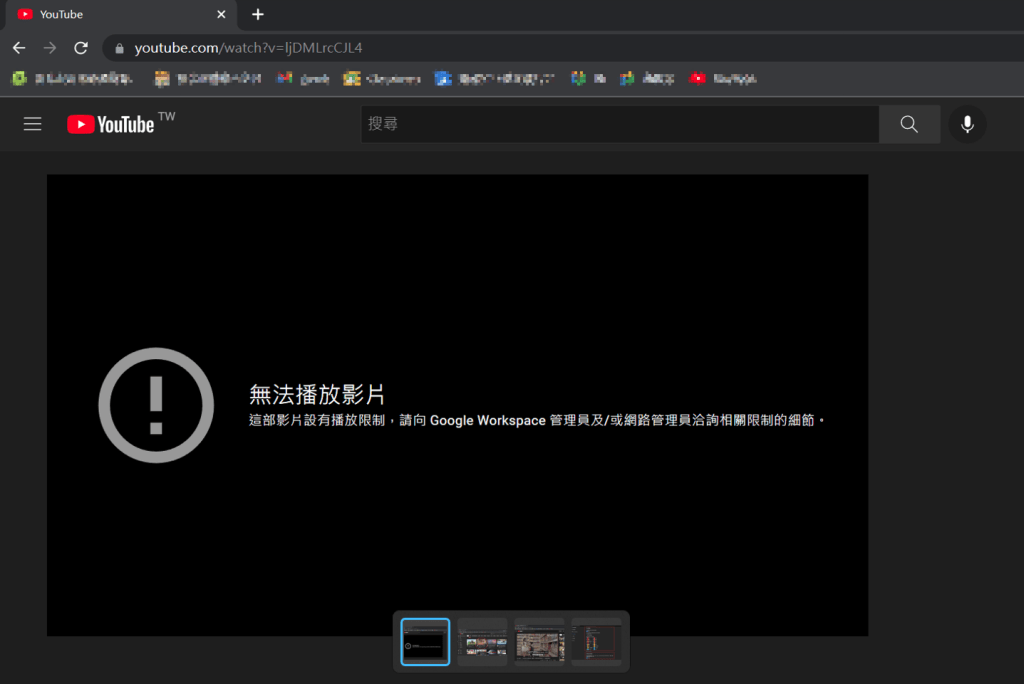The width and height of the screenshot is (1024, 684).
Task: Select the third window thumbnail
Action: coord(539,642)
